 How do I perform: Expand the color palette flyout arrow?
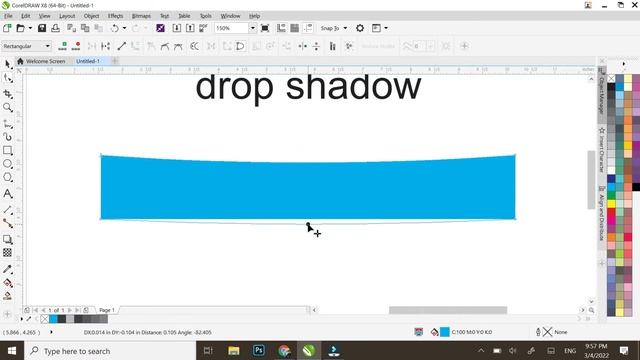(x=624, y=64)
